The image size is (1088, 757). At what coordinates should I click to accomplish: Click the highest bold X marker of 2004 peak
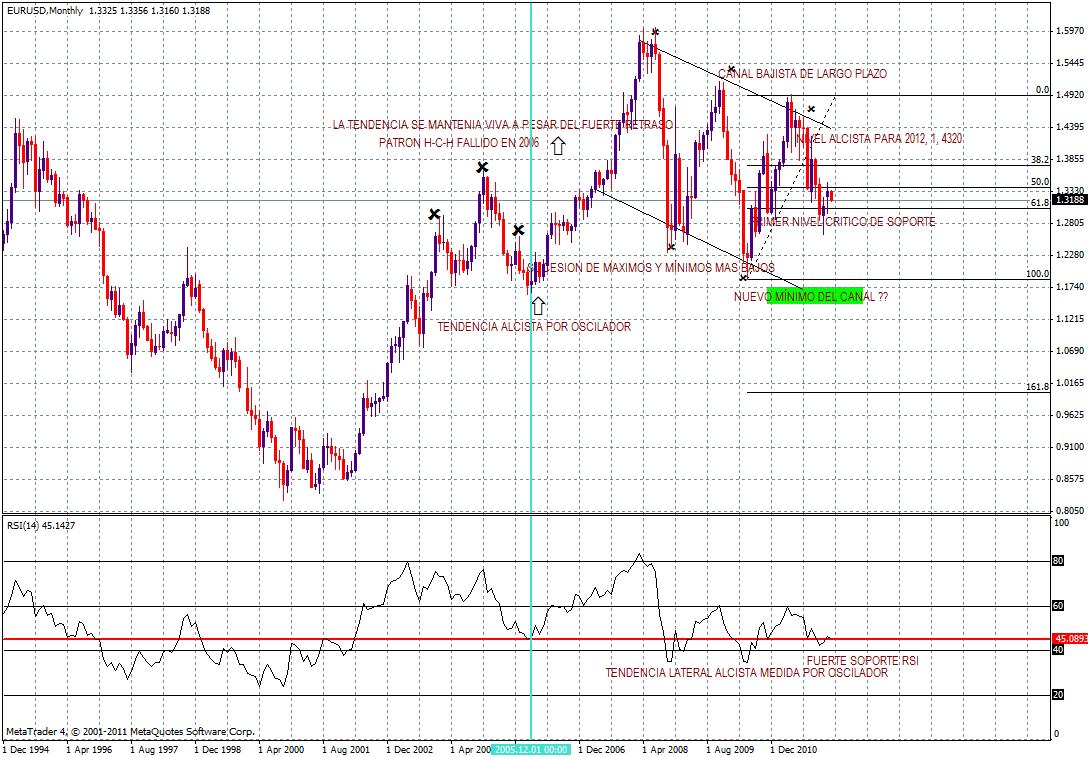click(x=482, y=167)
